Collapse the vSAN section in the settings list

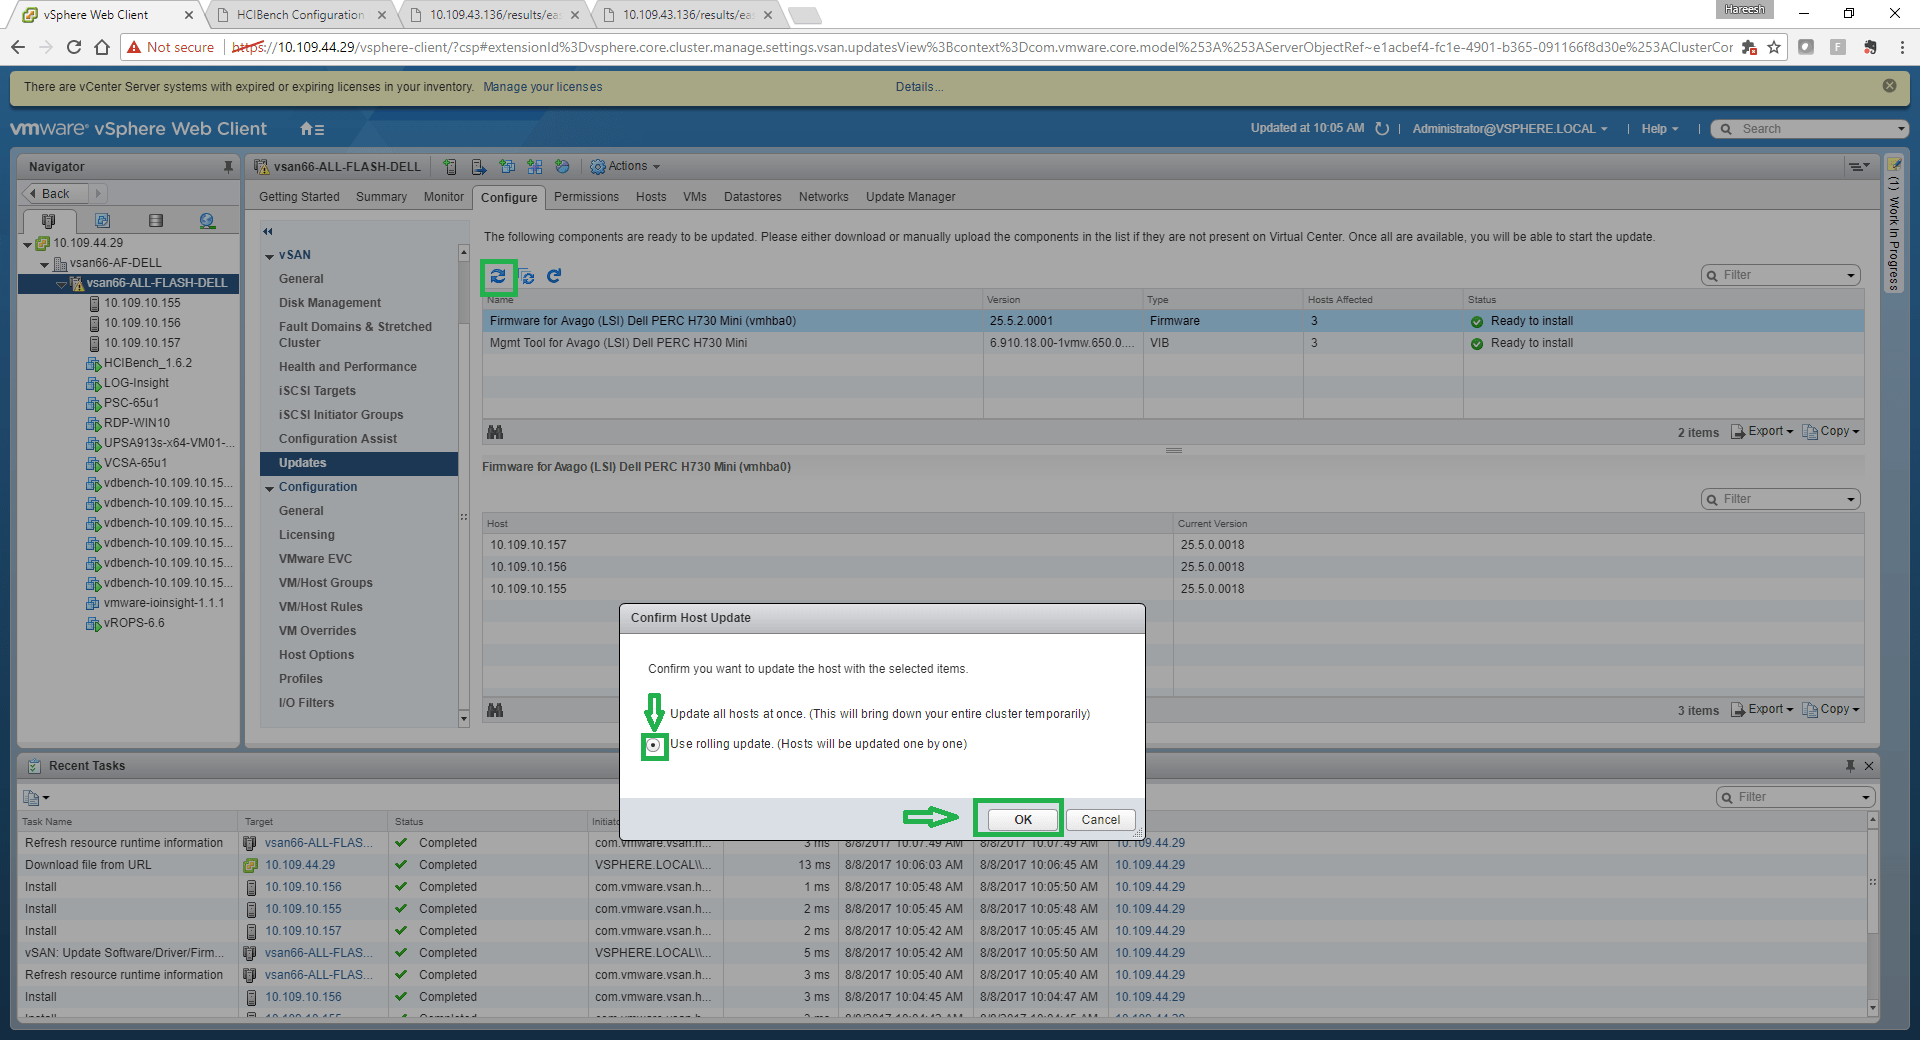tap(270, 256)
